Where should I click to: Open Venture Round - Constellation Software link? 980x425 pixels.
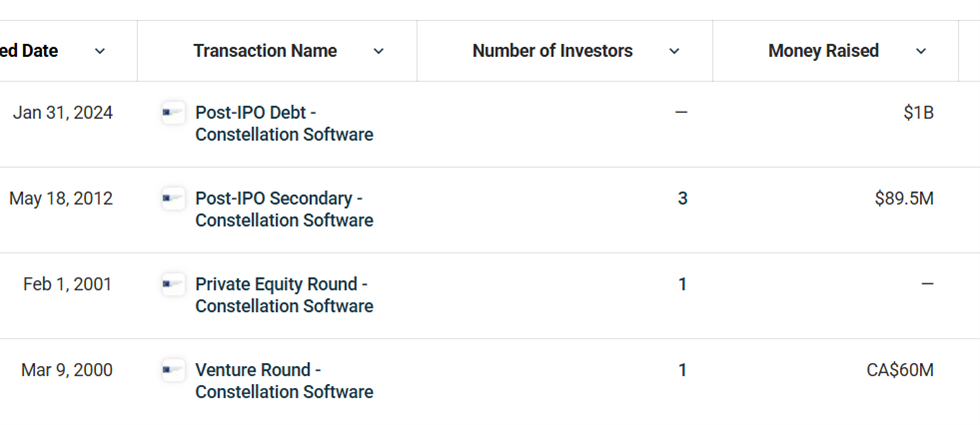point(284,381)
